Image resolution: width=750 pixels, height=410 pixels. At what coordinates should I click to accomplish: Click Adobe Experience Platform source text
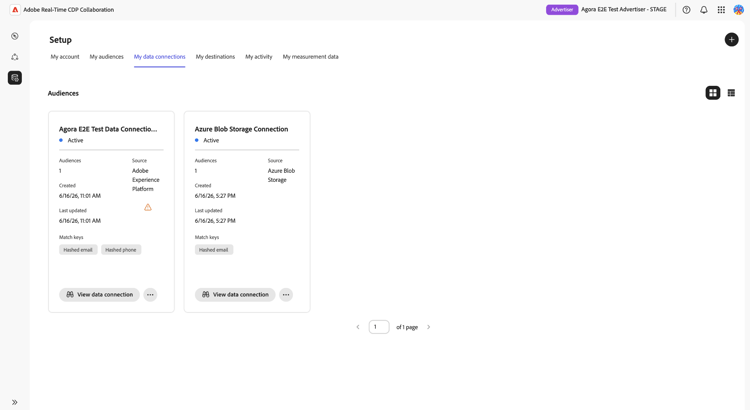tap(146, 180)
